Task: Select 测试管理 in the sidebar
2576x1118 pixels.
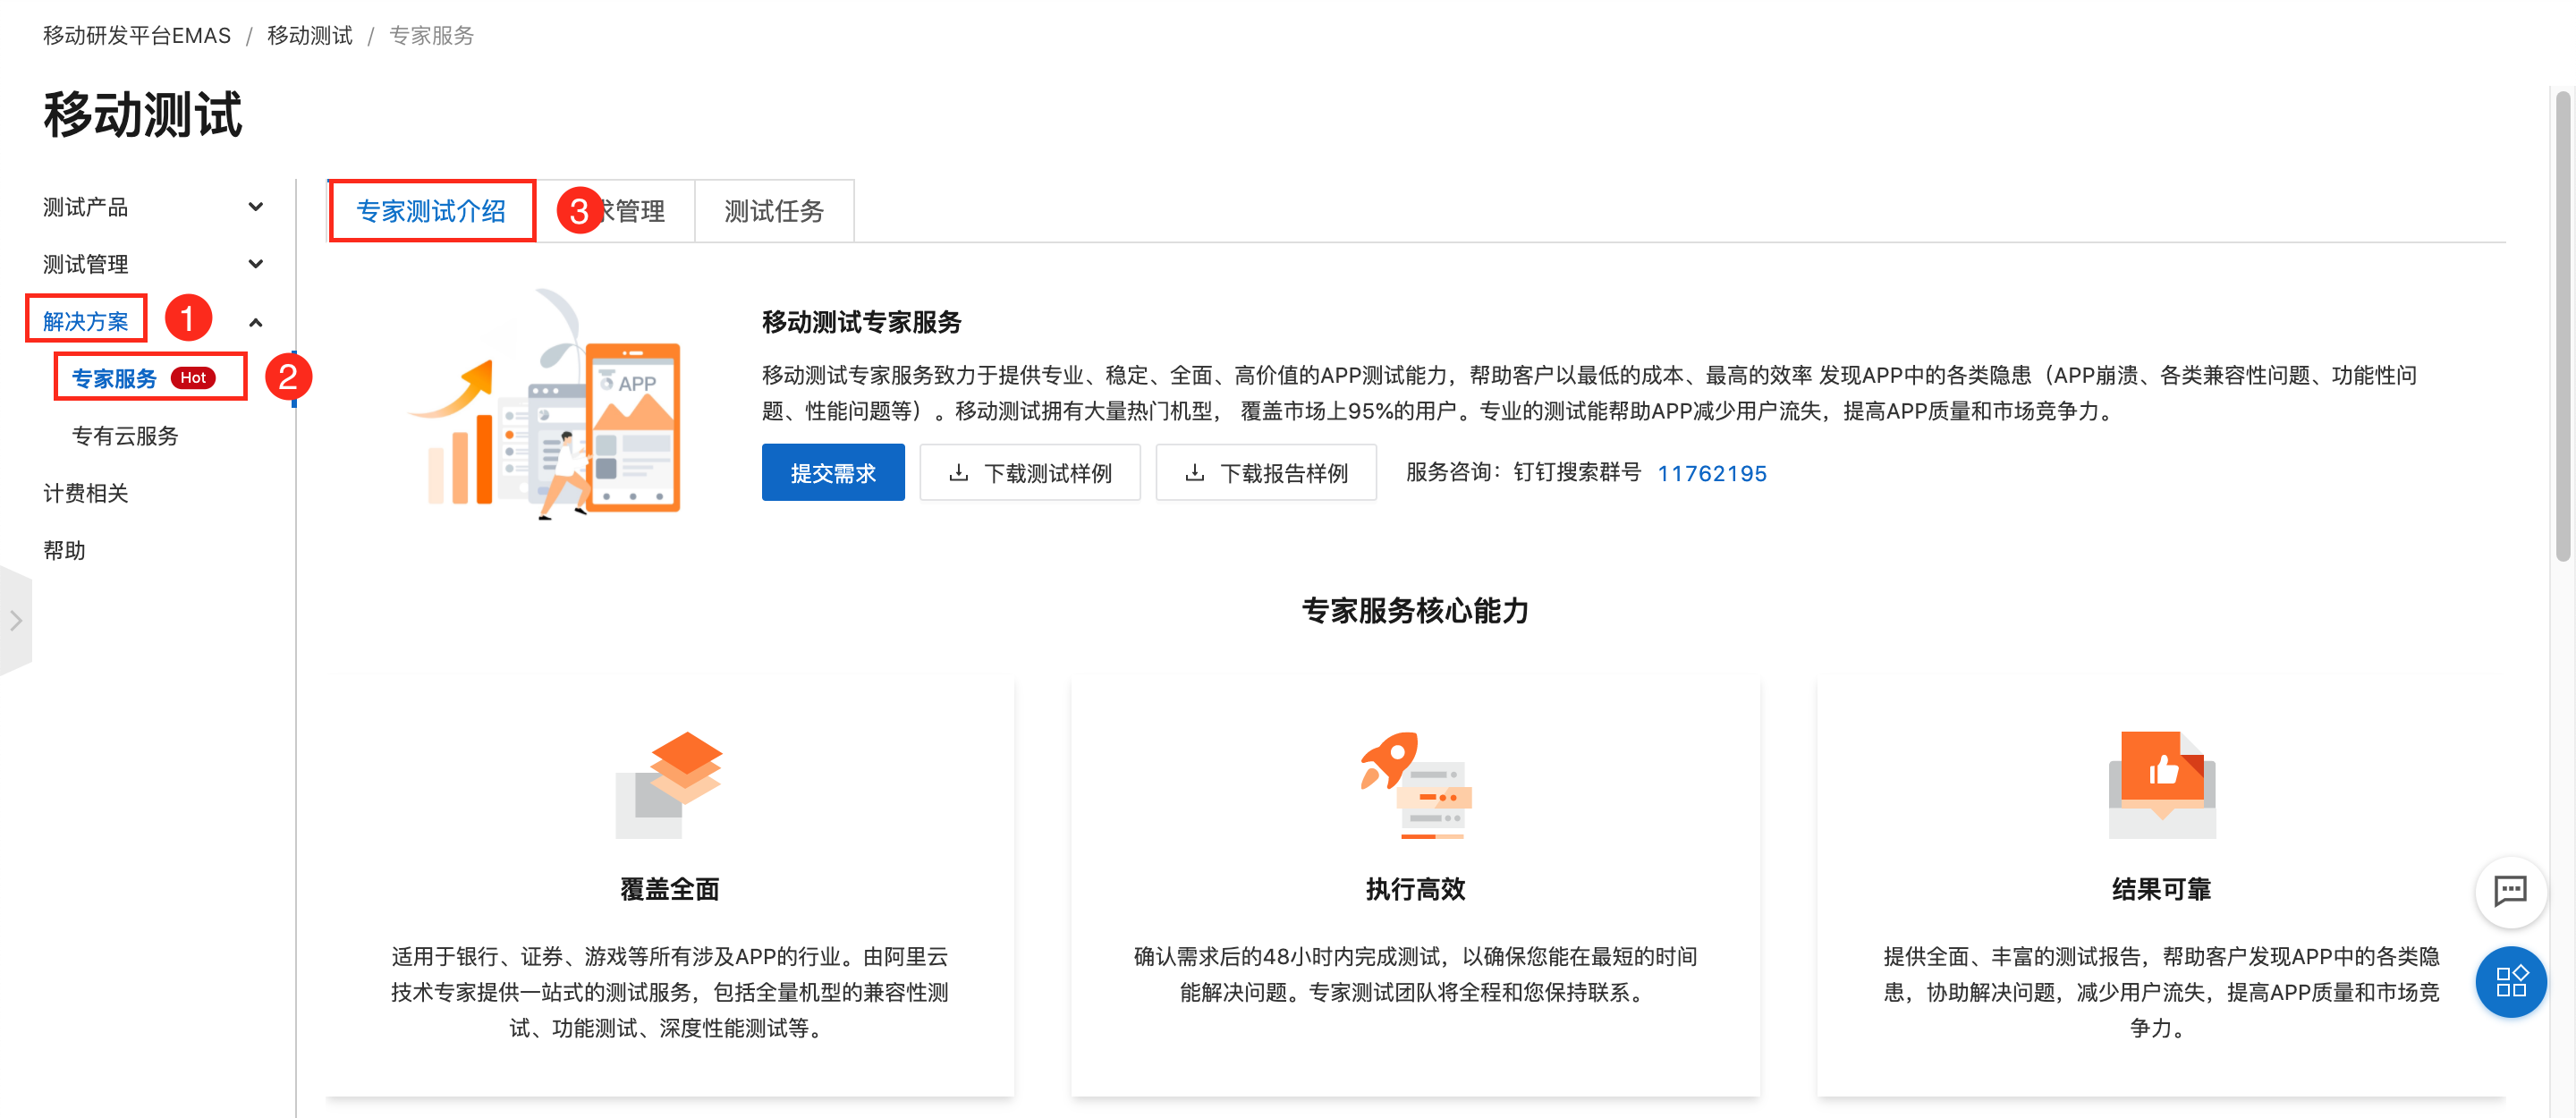Action: [x=85, y=264]
